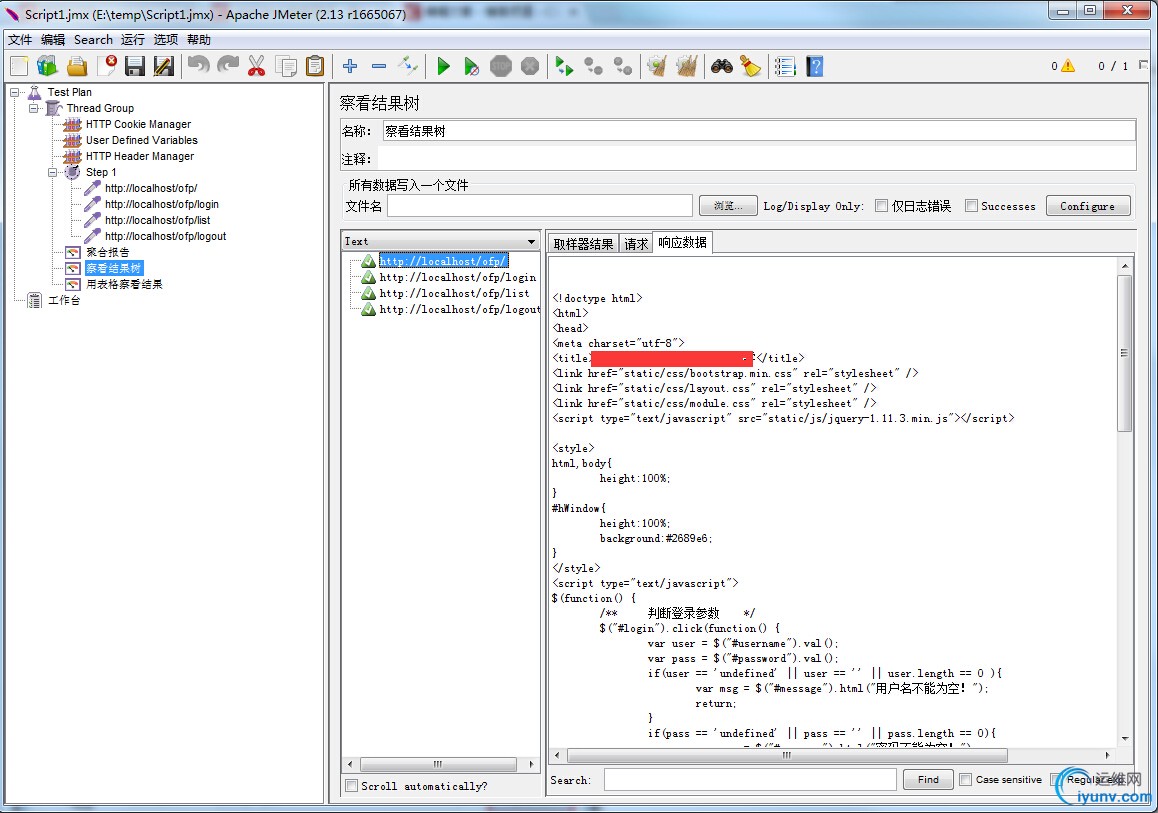Viewport: 1158px width, 813px height.
Task: Click the Start no pauses icon
Action: (x=471, y=66)
